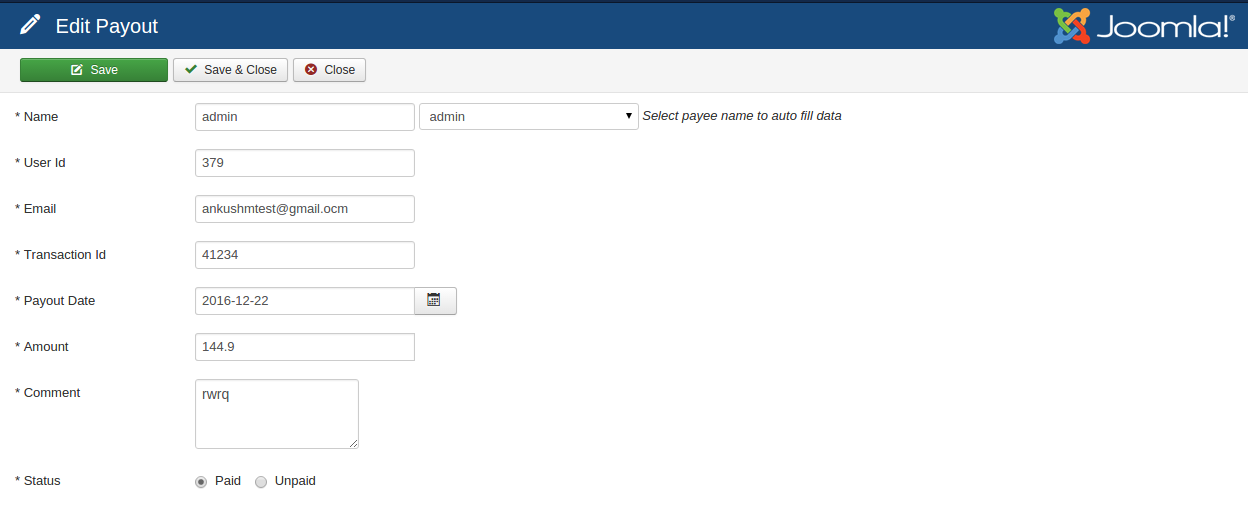Click the Paid label text
The height and width of the screenshot is (514, 1248).
click(x=228, y=481)
